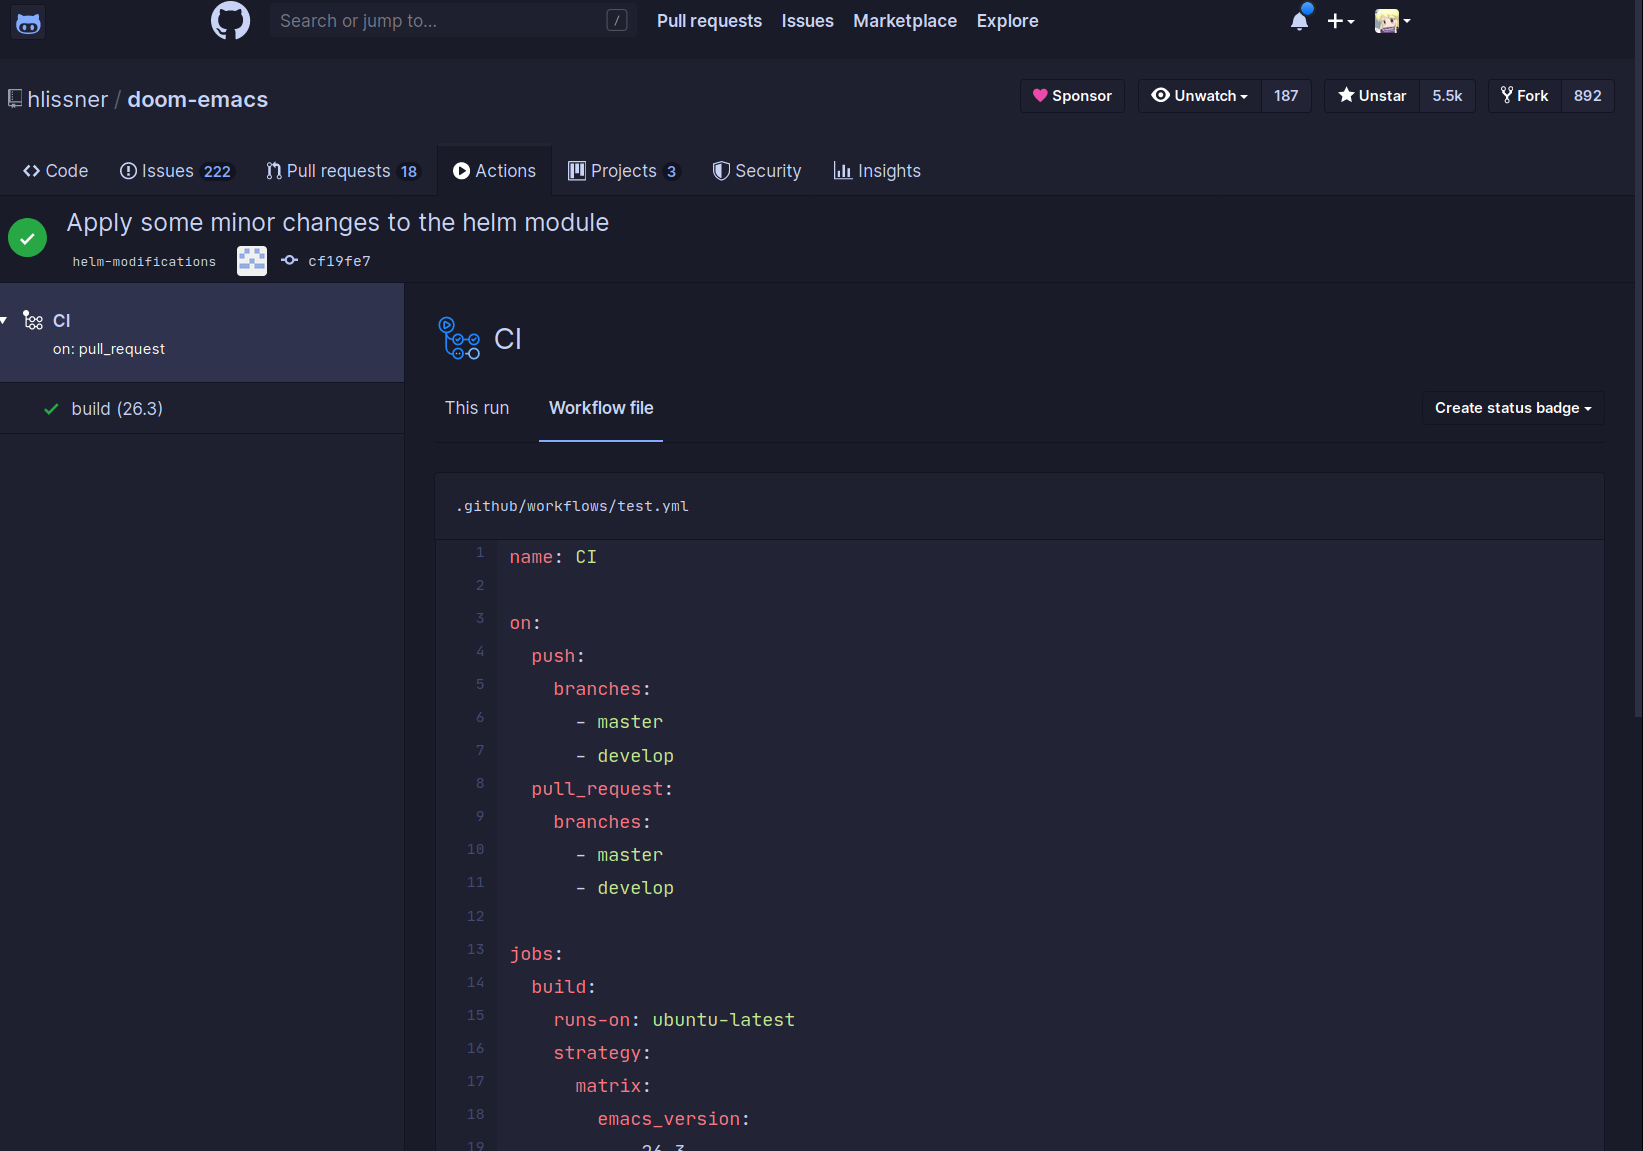Open the Create status badge dropdown
Image resolution: width=1643 pixels, height=1151 pixels.
click(1512, 408)
